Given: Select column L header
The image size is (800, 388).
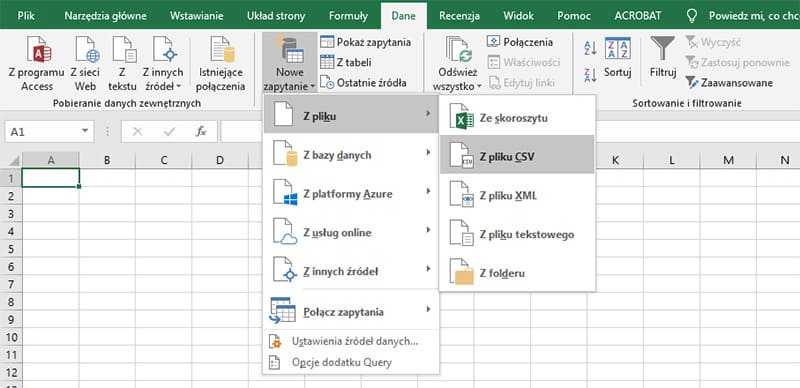Looking at the screenshot, I should [x=672, y=160].
